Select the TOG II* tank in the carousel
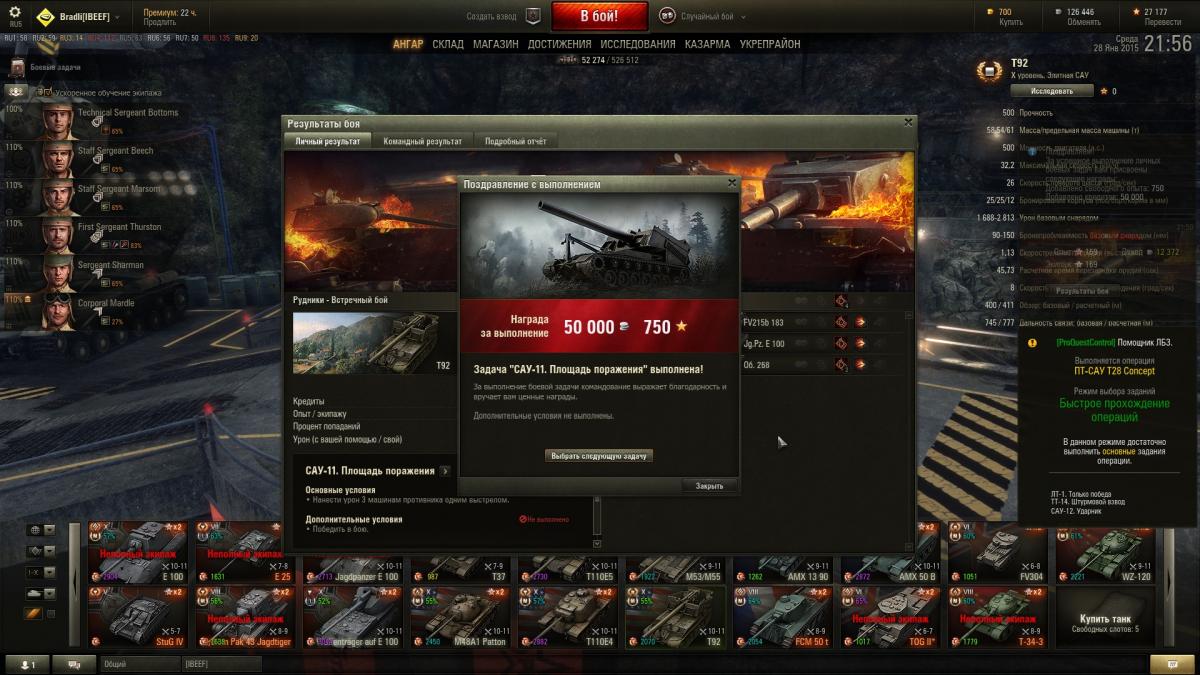The image size is (1200, 675). [890, 617]
